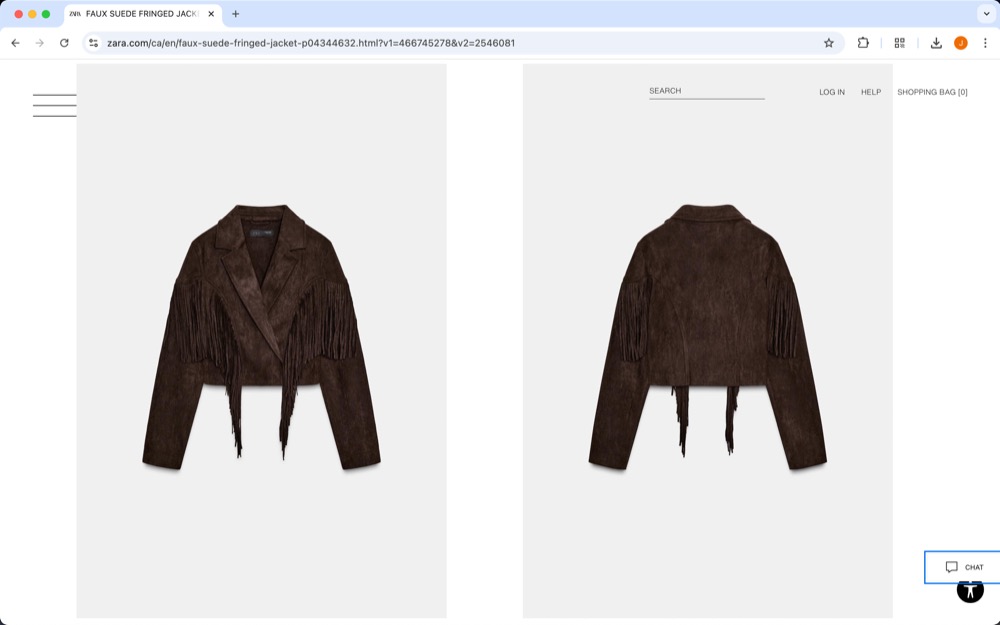
Task: Click the site information icon in address bar
Action: [91, 43]
